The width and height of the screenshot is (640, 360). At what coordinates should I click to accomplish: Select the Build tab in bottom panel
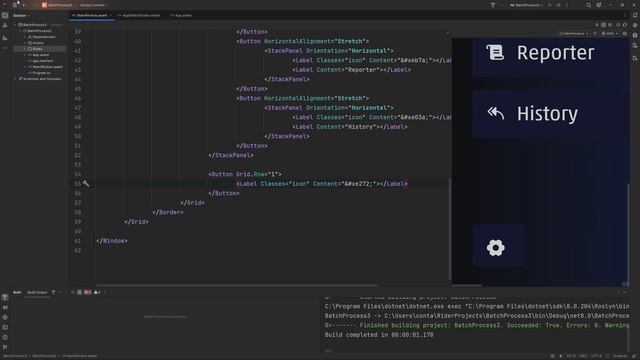coord(17,292)
